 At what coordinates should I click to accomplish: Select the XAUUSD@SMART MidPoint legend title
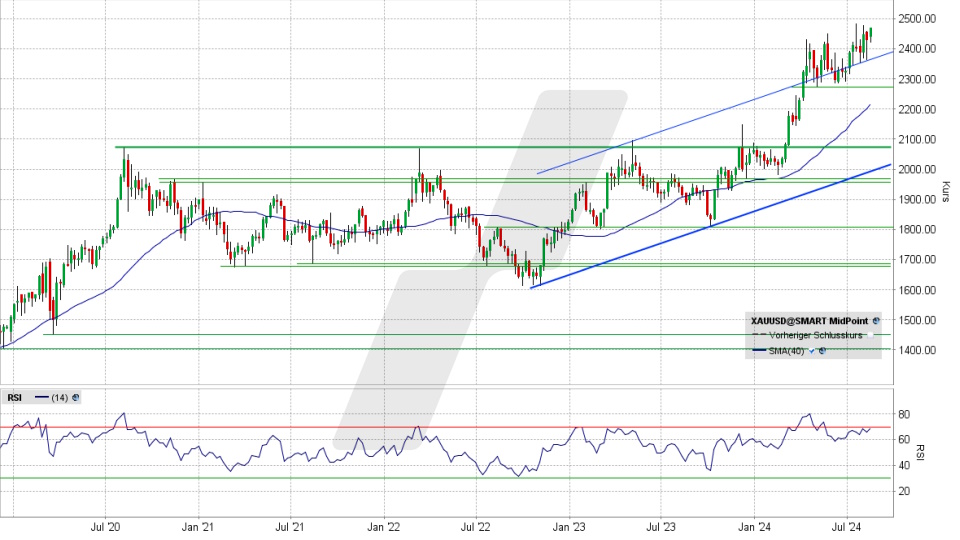point(809,321)
